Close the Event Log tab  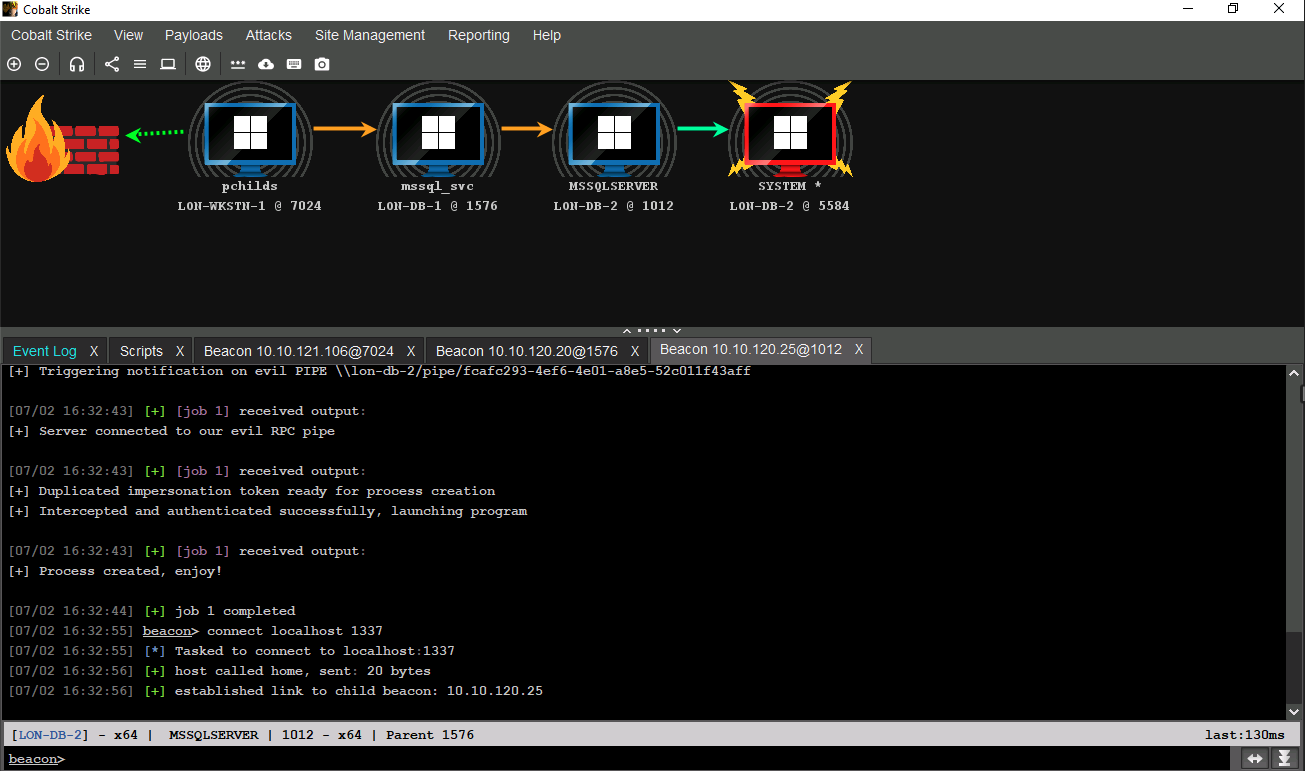94,351
